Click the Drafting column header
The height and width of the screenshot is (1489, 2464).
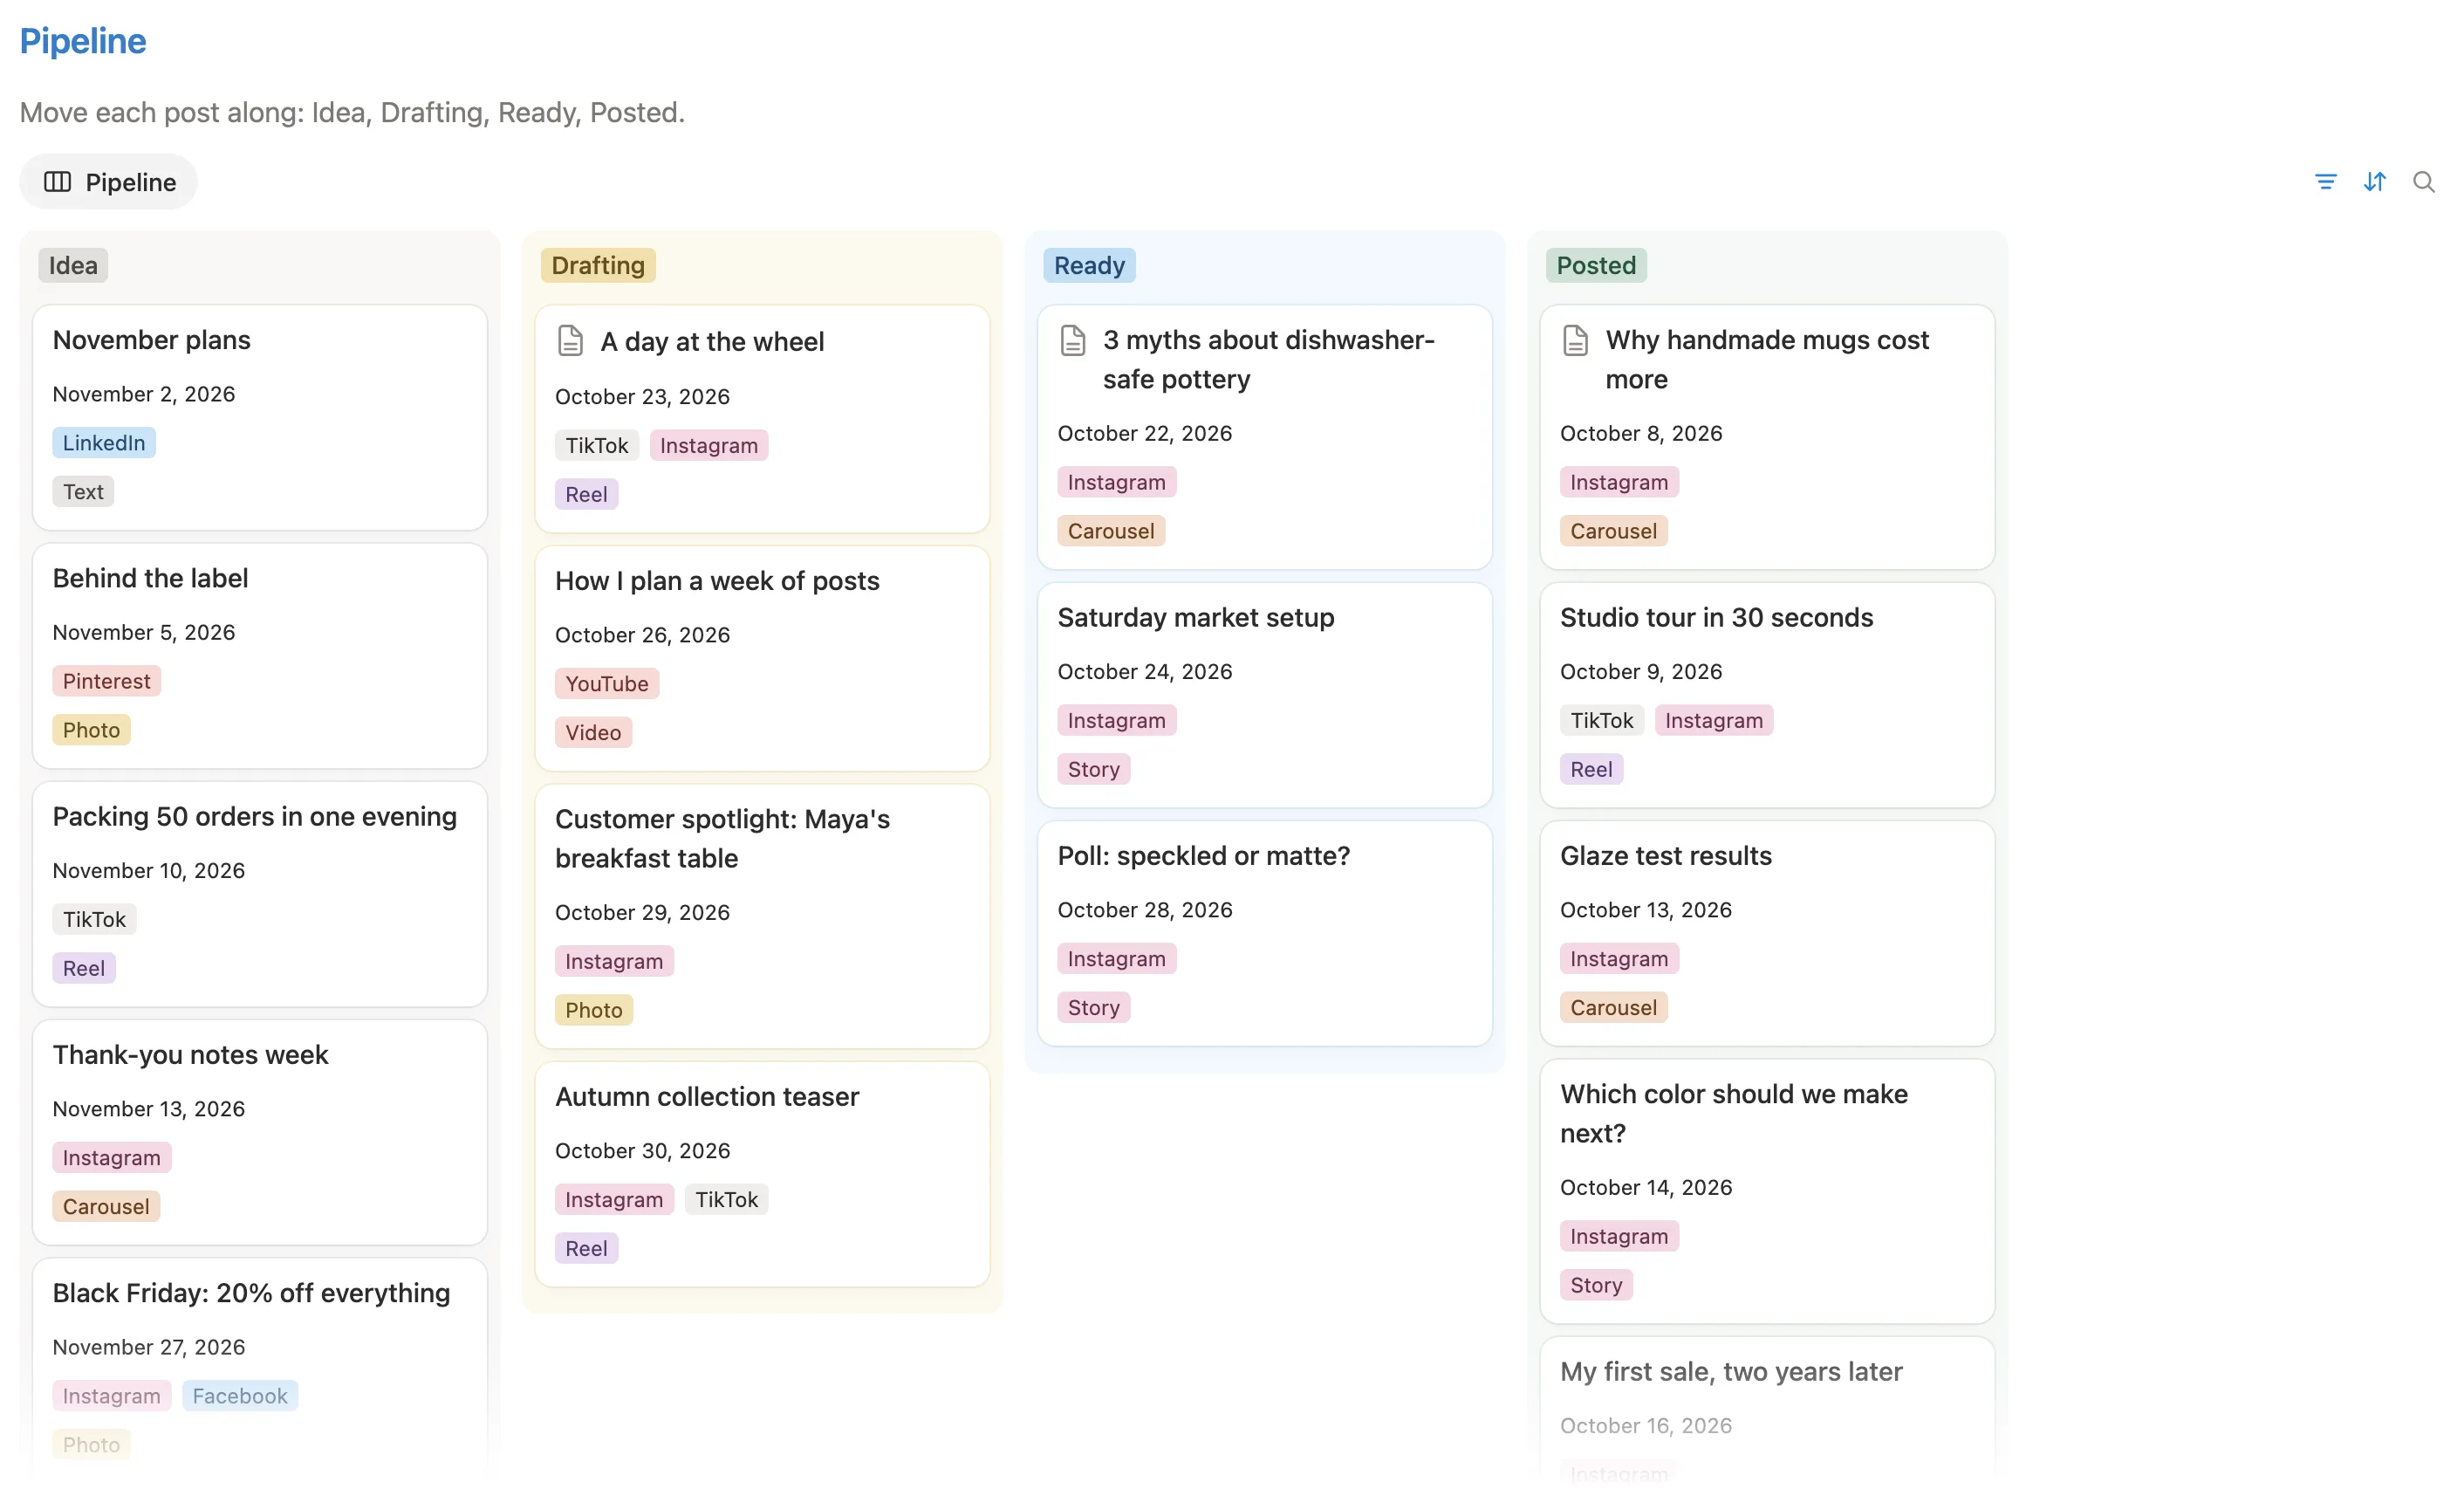(598, 265)
